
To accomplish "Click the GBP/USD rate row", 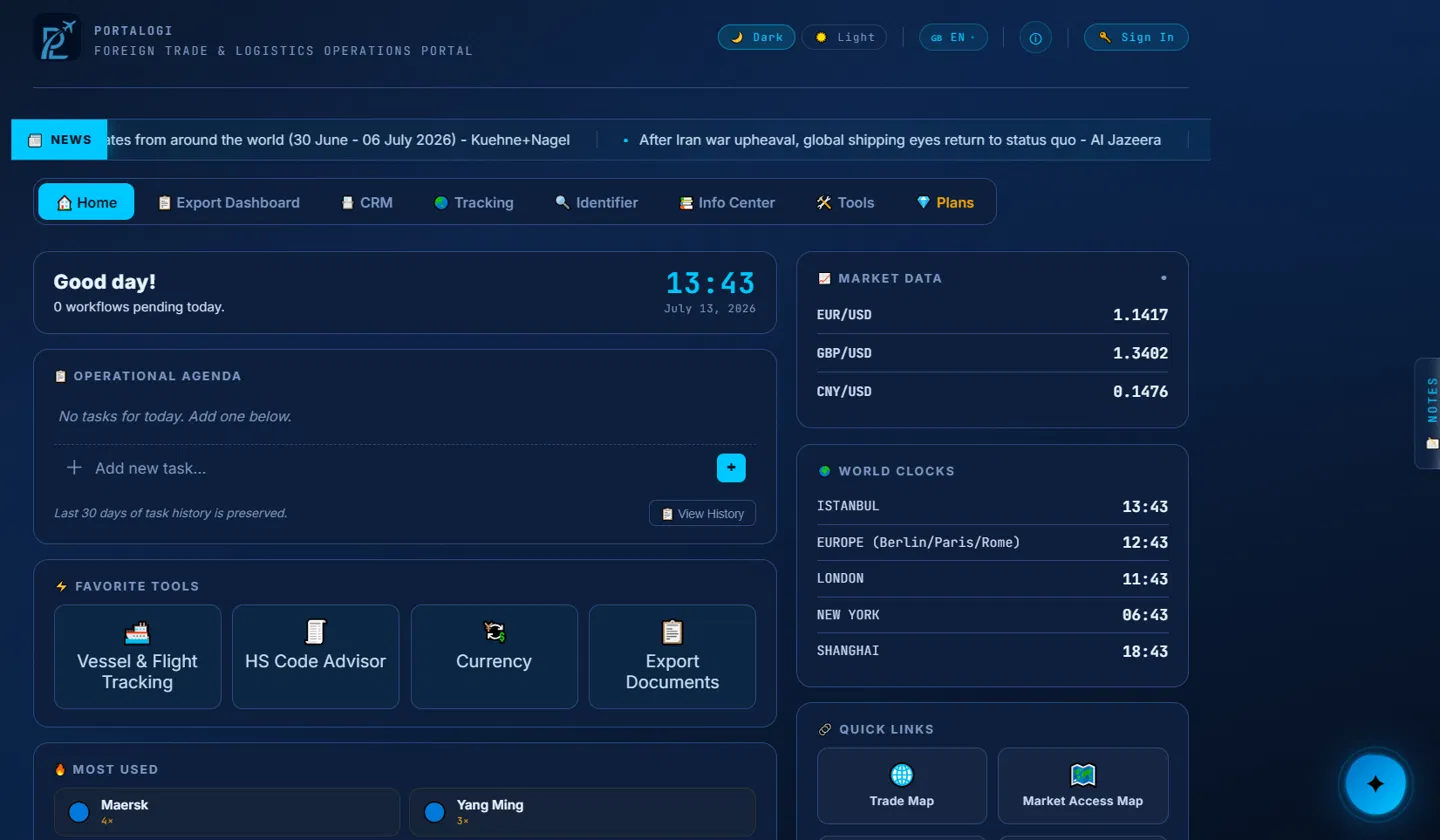I will click(x=992, y=353).
